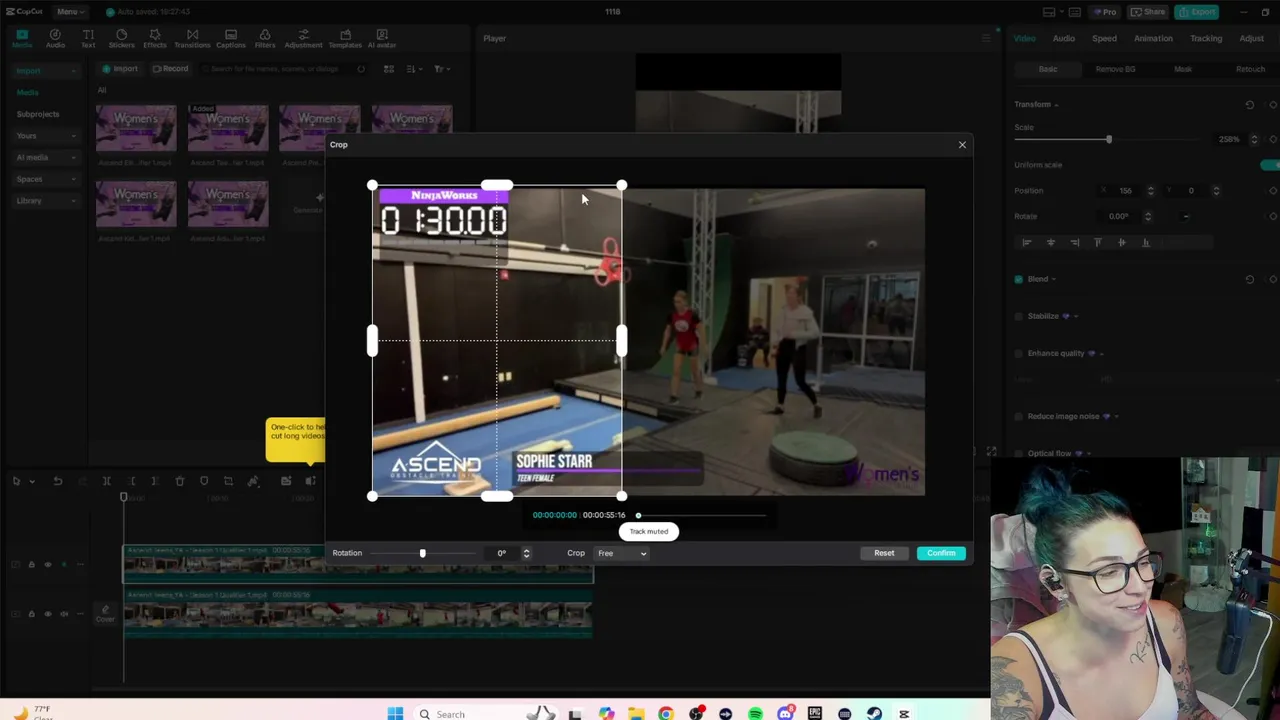Click the crop preview playback progress bar
The image size is (1280, 720).
pos(701,515)
